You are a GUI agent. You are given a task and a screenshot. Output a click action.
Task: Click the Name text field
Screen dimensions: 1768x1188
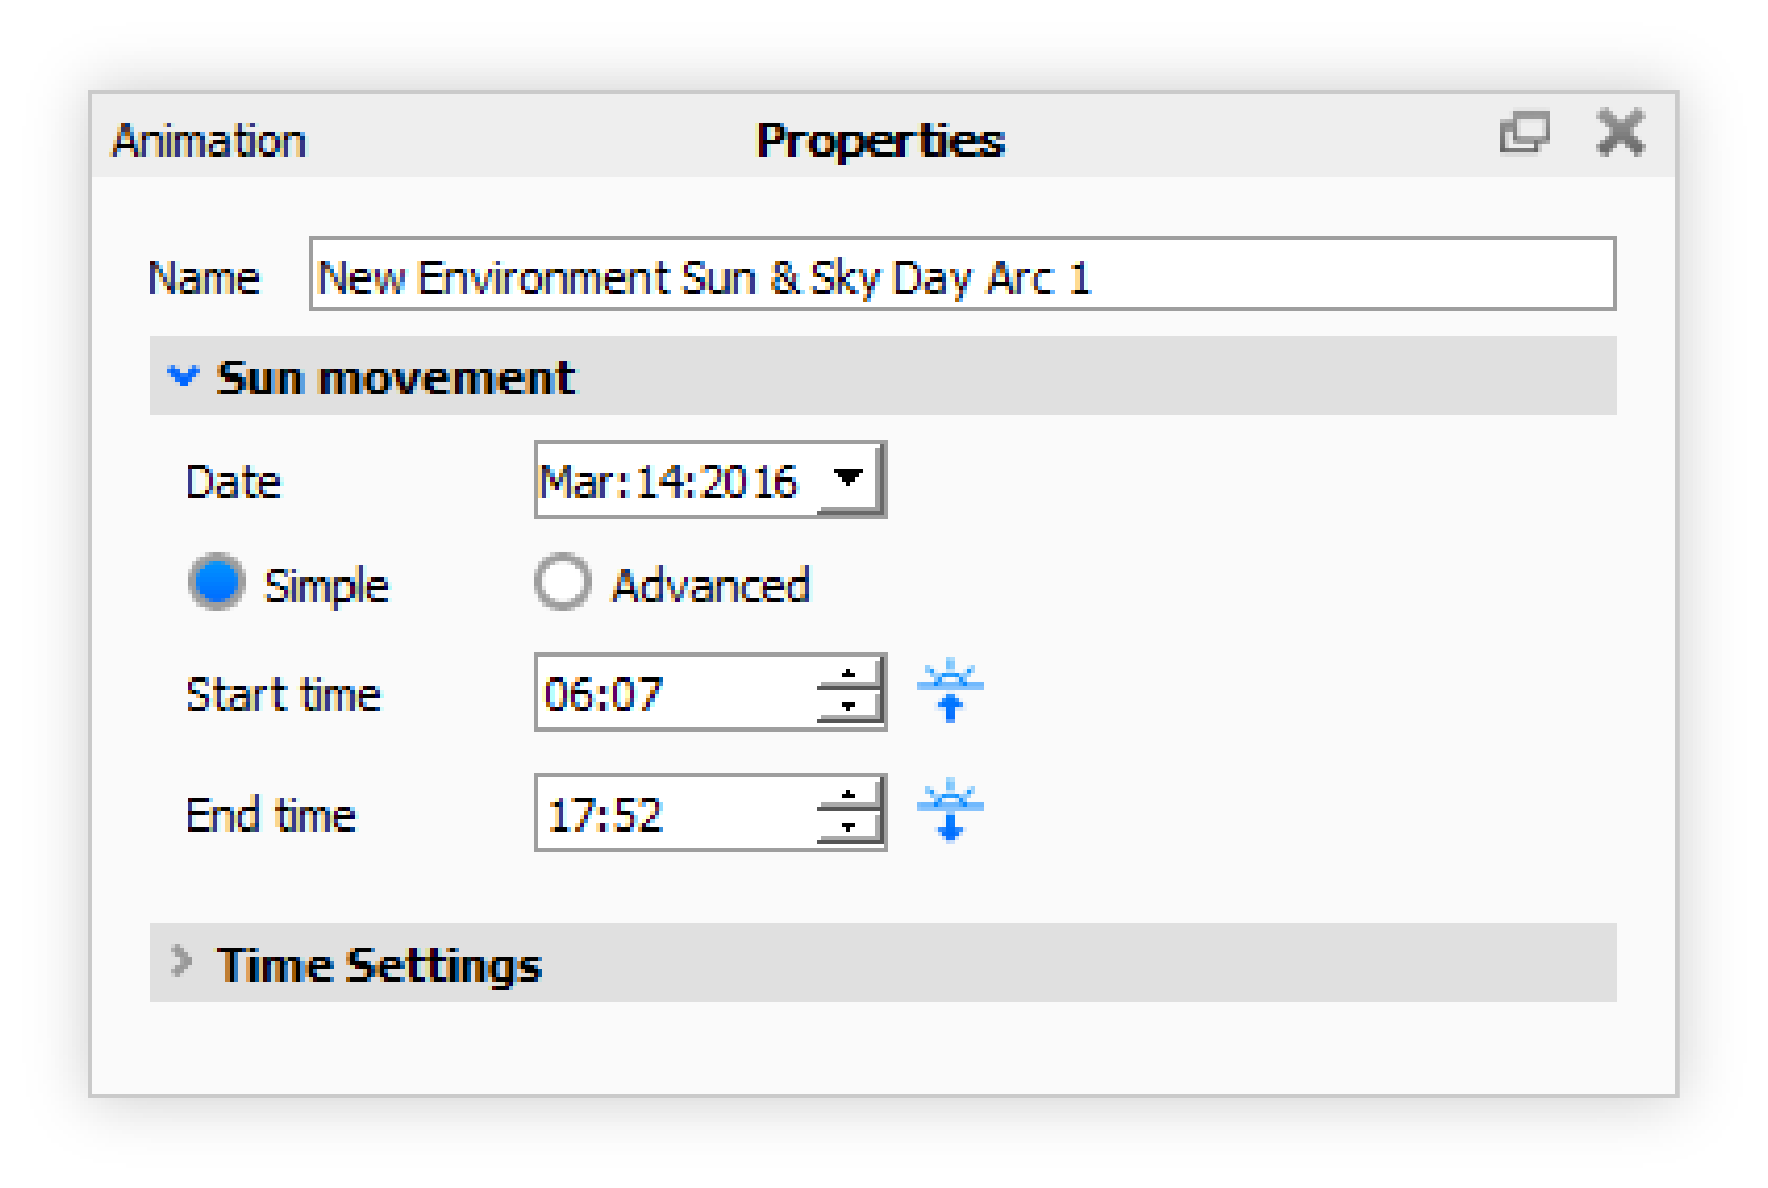(960, 275)
